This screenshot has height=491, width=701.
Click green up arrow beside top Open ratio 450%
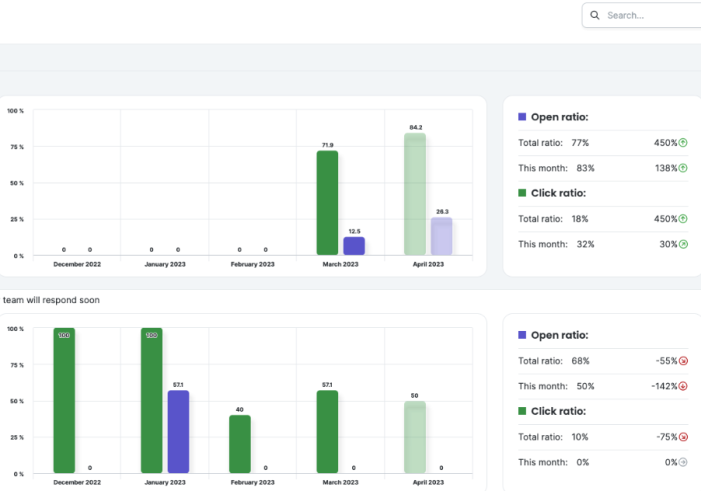coord(683,143)
